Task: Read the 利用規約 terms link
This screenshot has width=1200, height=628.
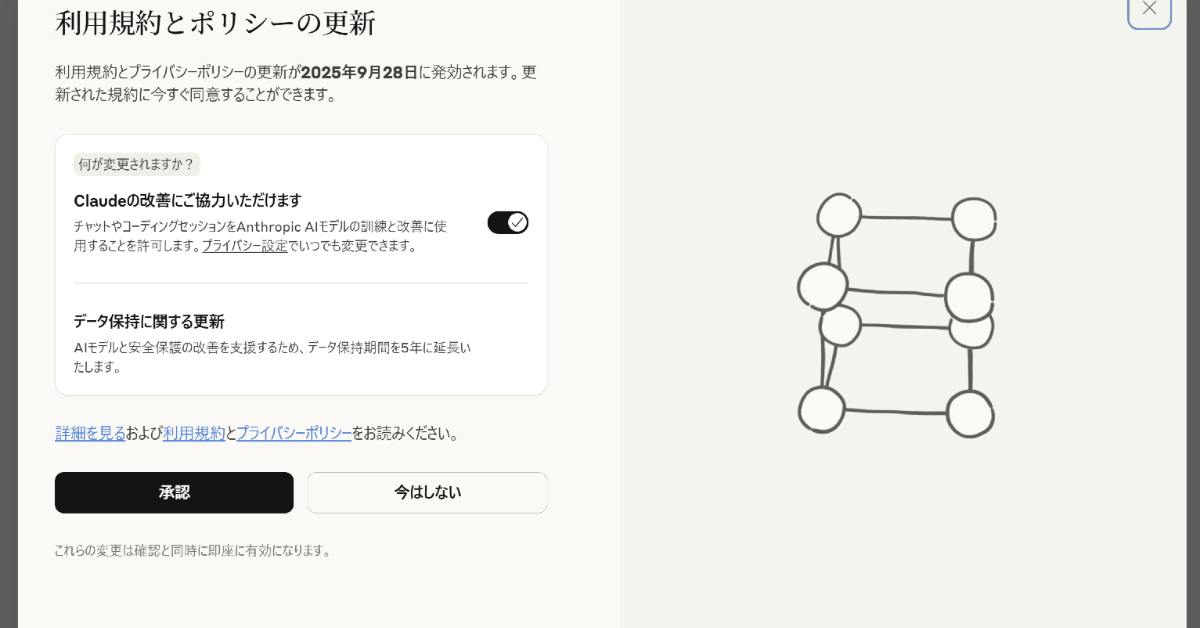Action: [x=194, y=433]
